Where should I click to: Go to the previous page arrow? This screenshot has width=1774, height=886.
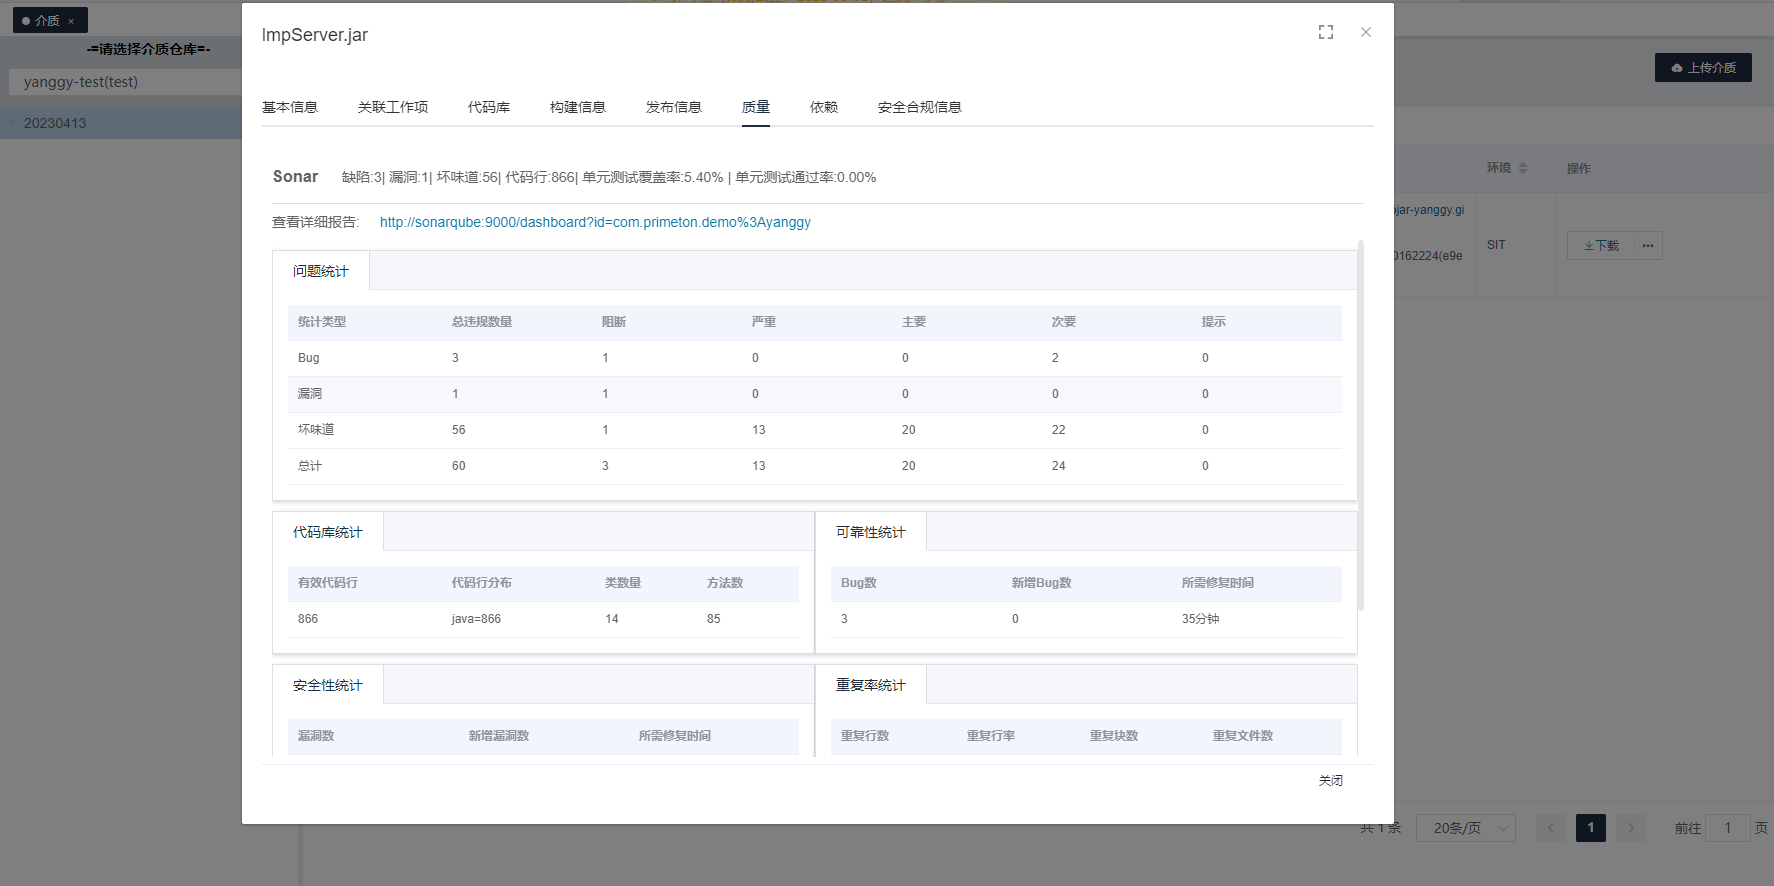click(1551, 828)
